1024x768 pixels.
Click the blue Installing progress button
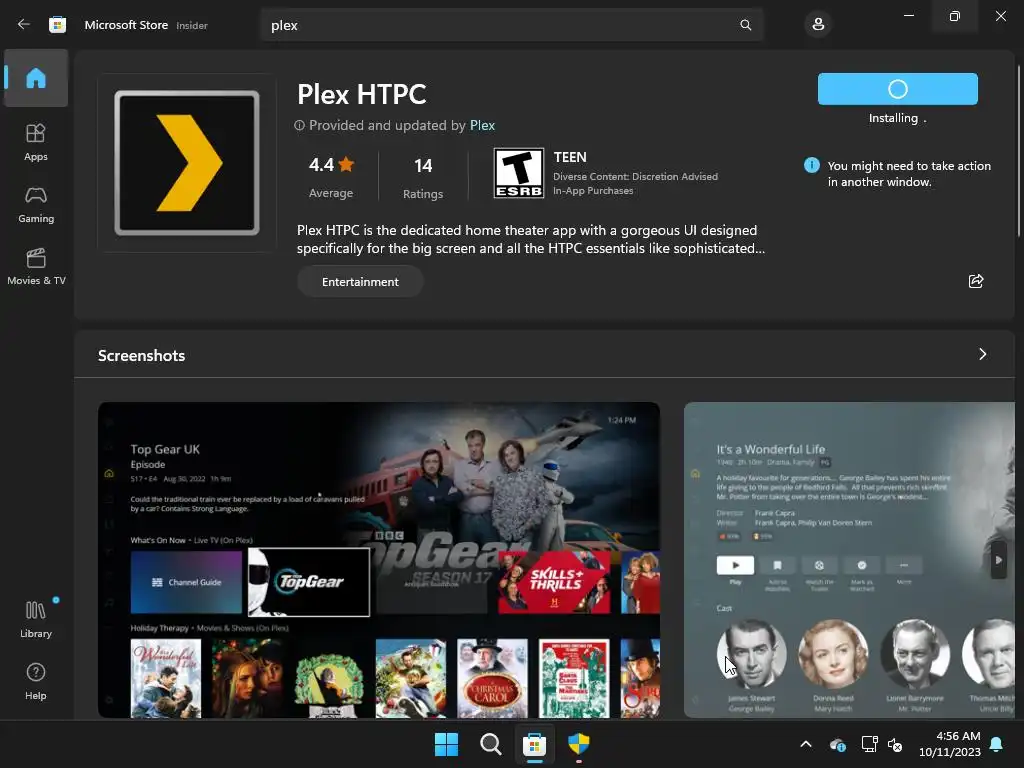pyautogui.click(x=897, y=89)
